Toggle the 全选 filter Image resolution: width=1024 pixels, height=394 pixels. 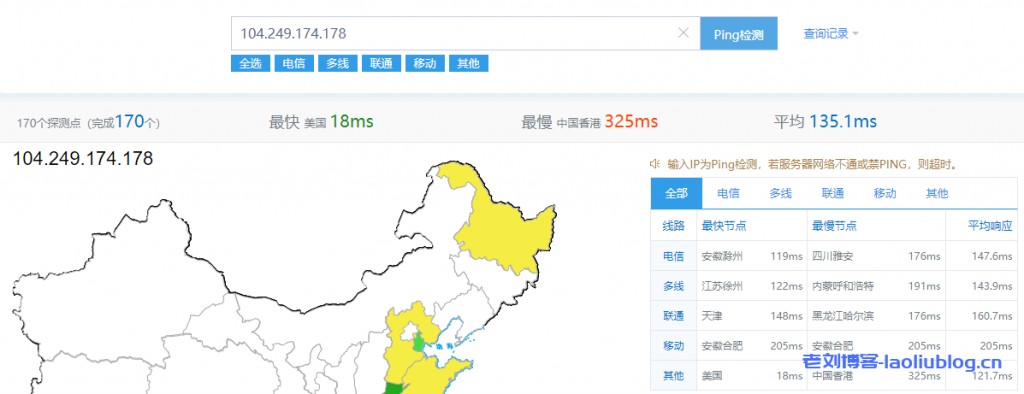click(250, 63)
